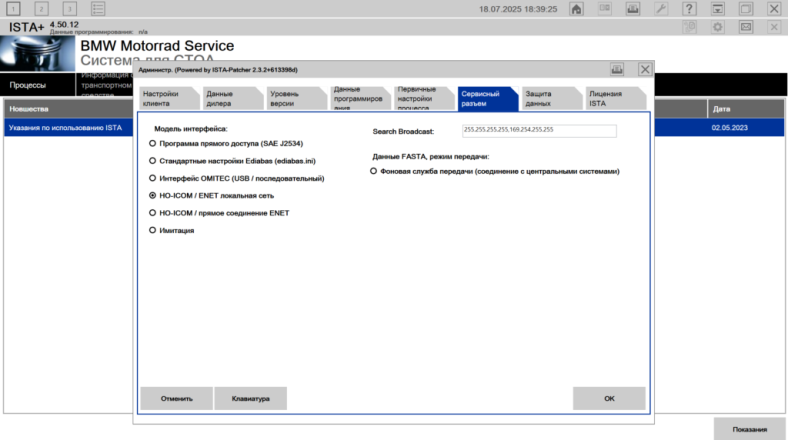The height and width of the screenshot is (440, 788).
Task: Enable Фоновая служба передачи option
Action: (x=495, y=171)
